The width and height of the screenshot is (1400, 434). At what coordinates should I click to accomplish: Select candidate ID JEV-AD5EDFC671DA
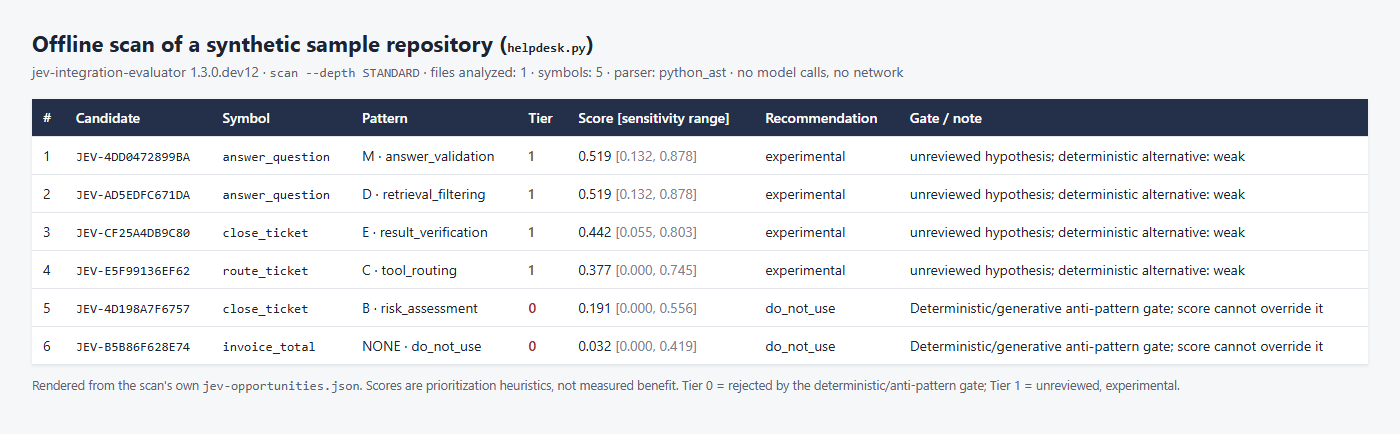(x=133, y=195)
